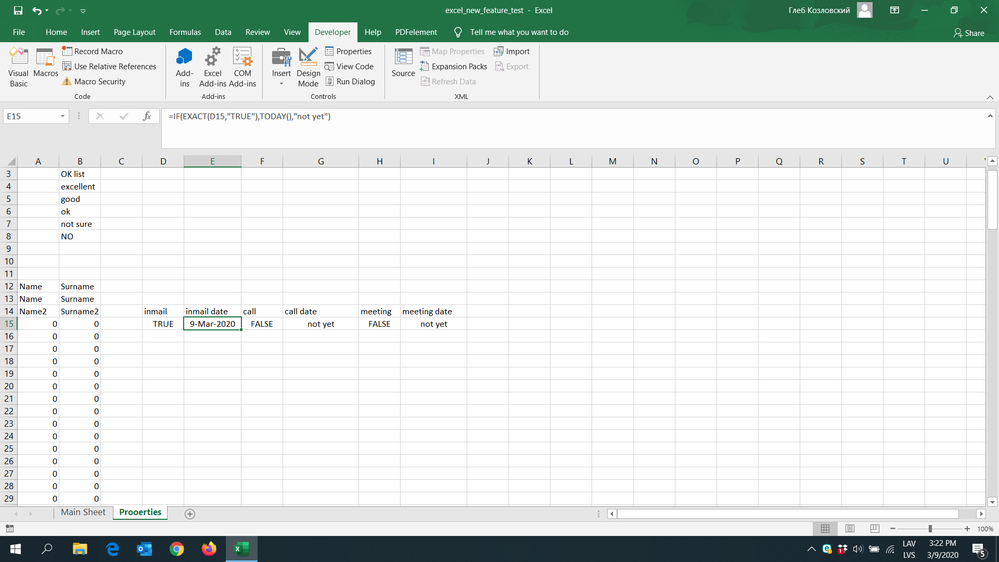Switch to the Home tab
999x562 pixels.
tap(56, 32)
